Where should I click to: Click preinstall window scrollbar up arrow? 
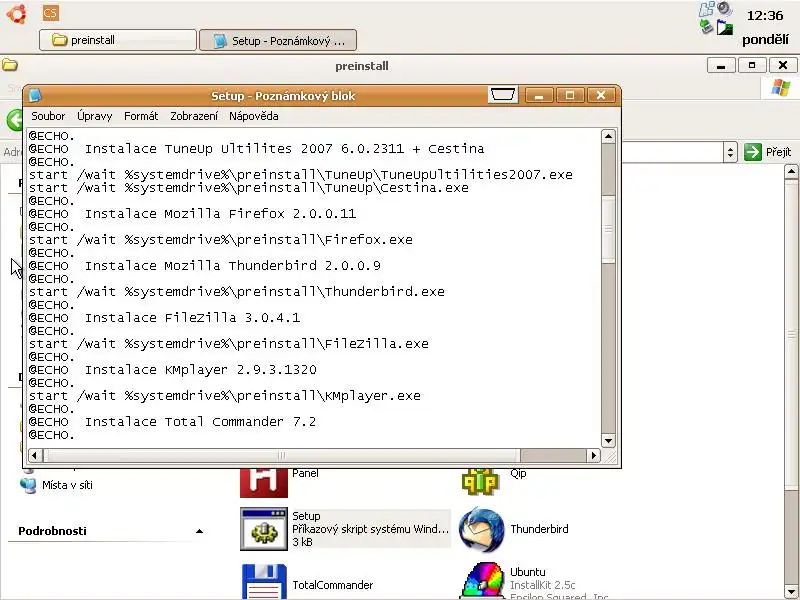791,171
